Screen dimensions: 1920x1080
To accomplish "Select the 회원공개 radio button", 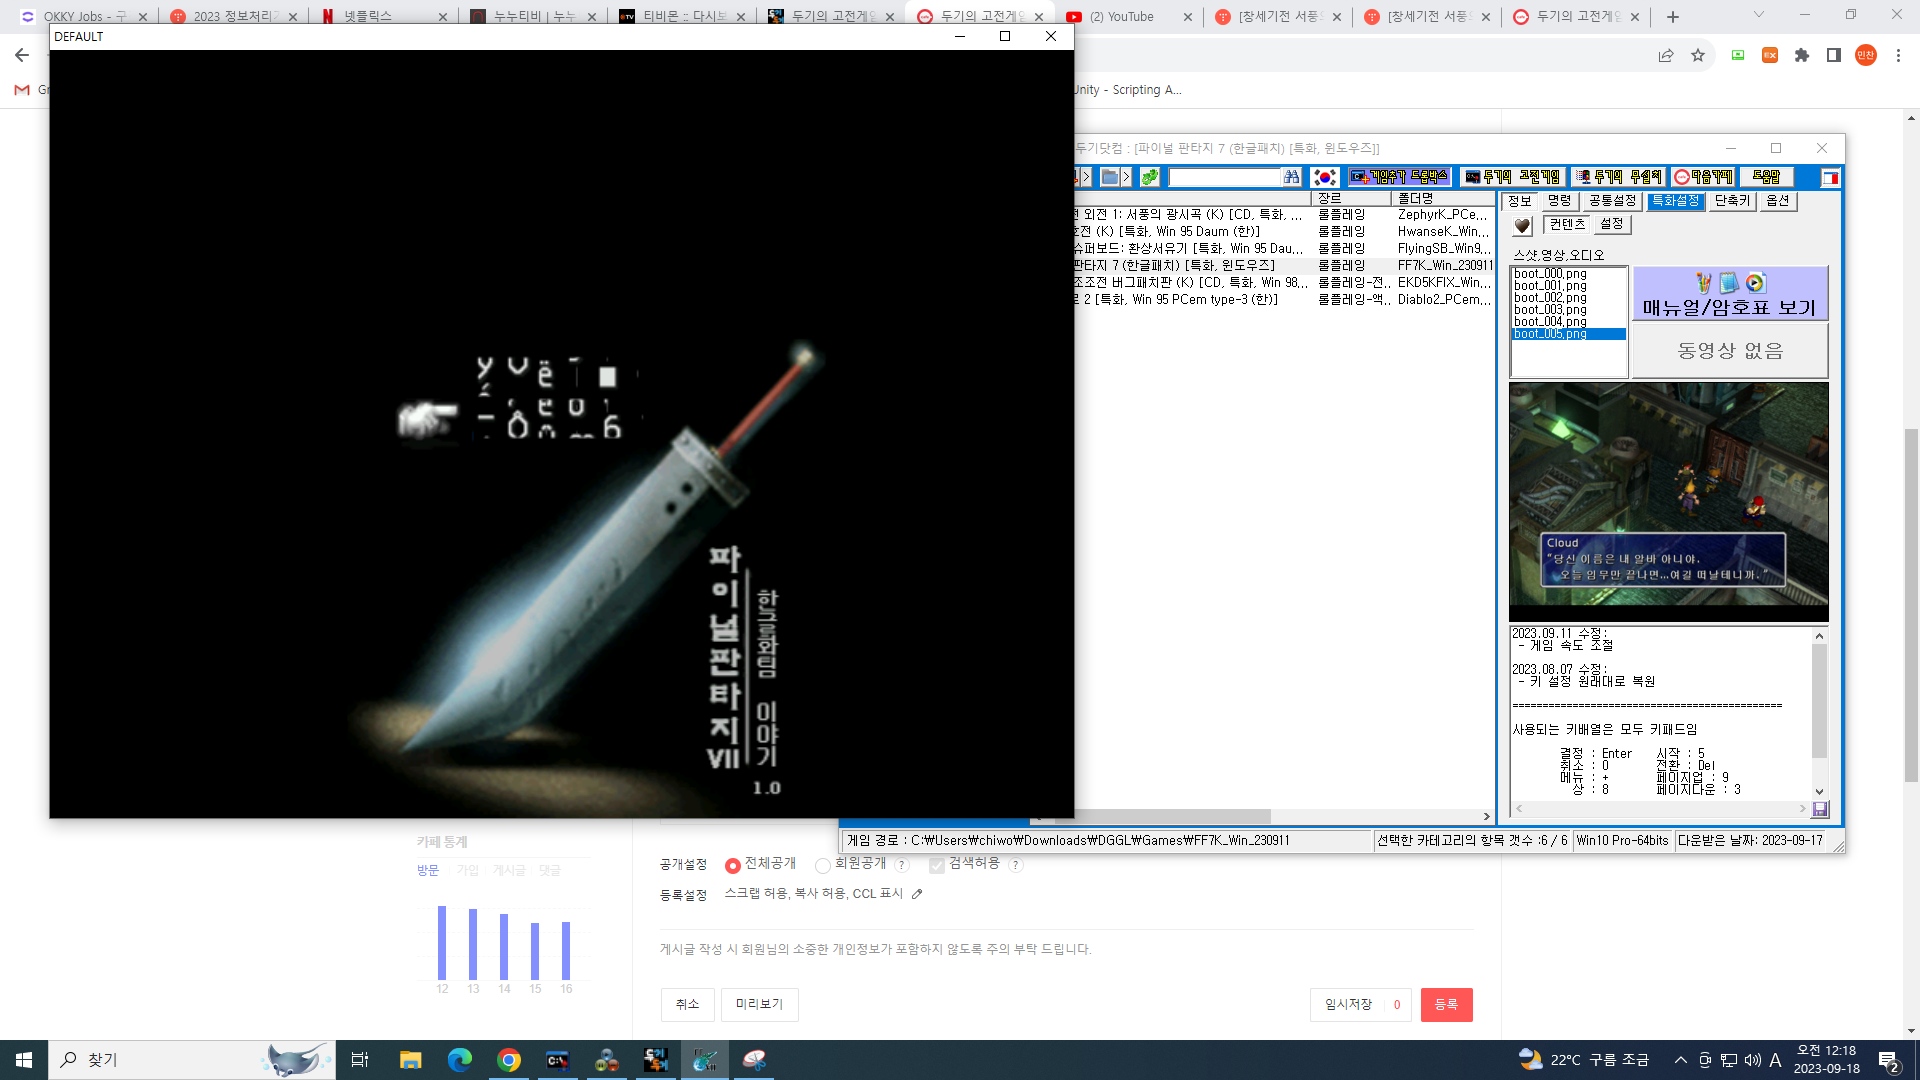I will pyautogui.click(x=822, y=866).
